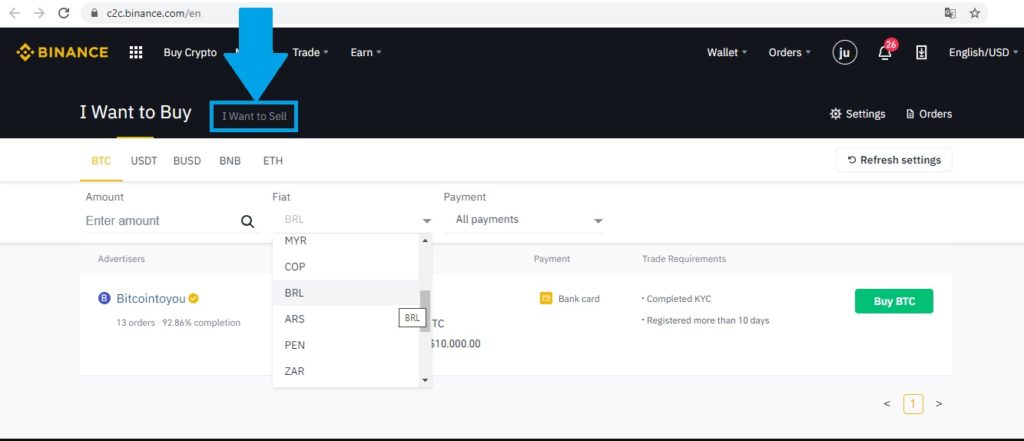Select MYR in the fiat list
Image resolution: width=1024 pixels, height=441 pixels.
pos(345,241)
